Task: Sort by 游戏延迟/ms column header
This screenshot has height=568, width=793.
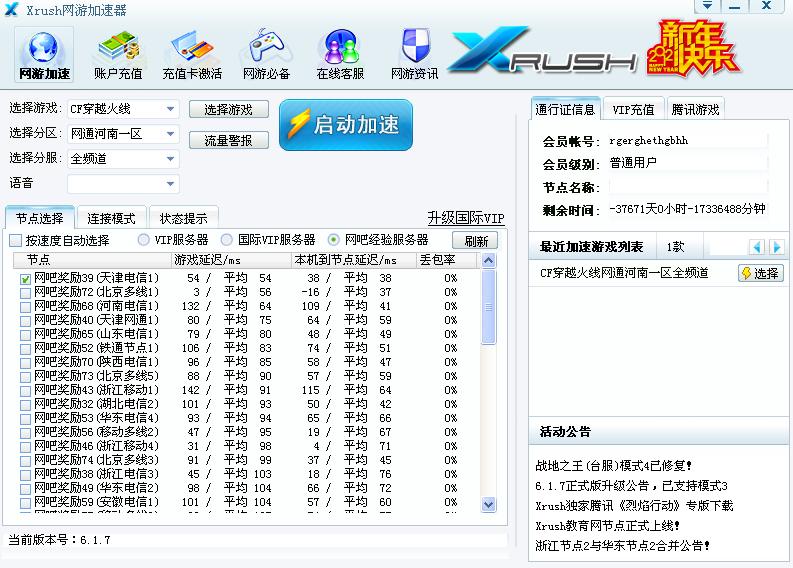Action: click(232, 260)
